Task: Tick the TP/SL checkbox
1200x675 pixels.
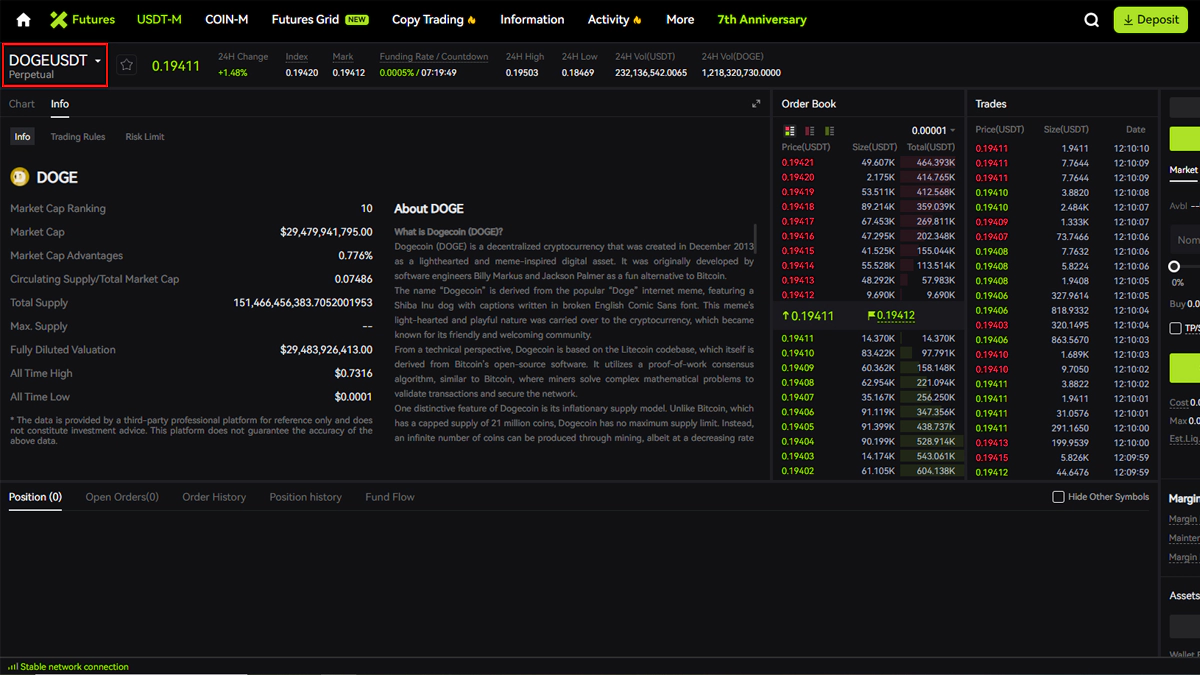Action: tap(1175, 328)
